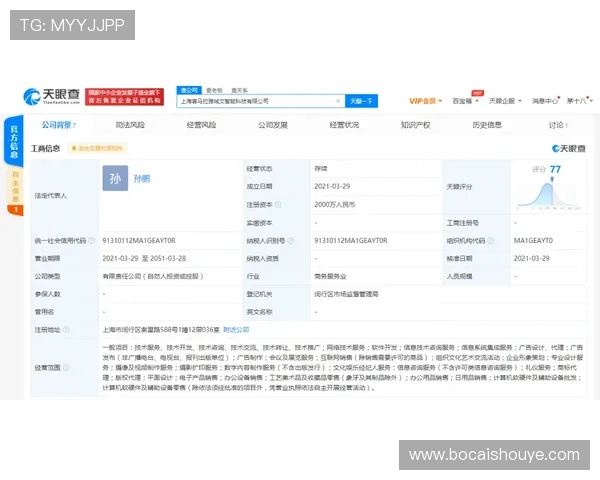
Task: Click the 2000万人民币 registered capital value
Action: (334, 205)
